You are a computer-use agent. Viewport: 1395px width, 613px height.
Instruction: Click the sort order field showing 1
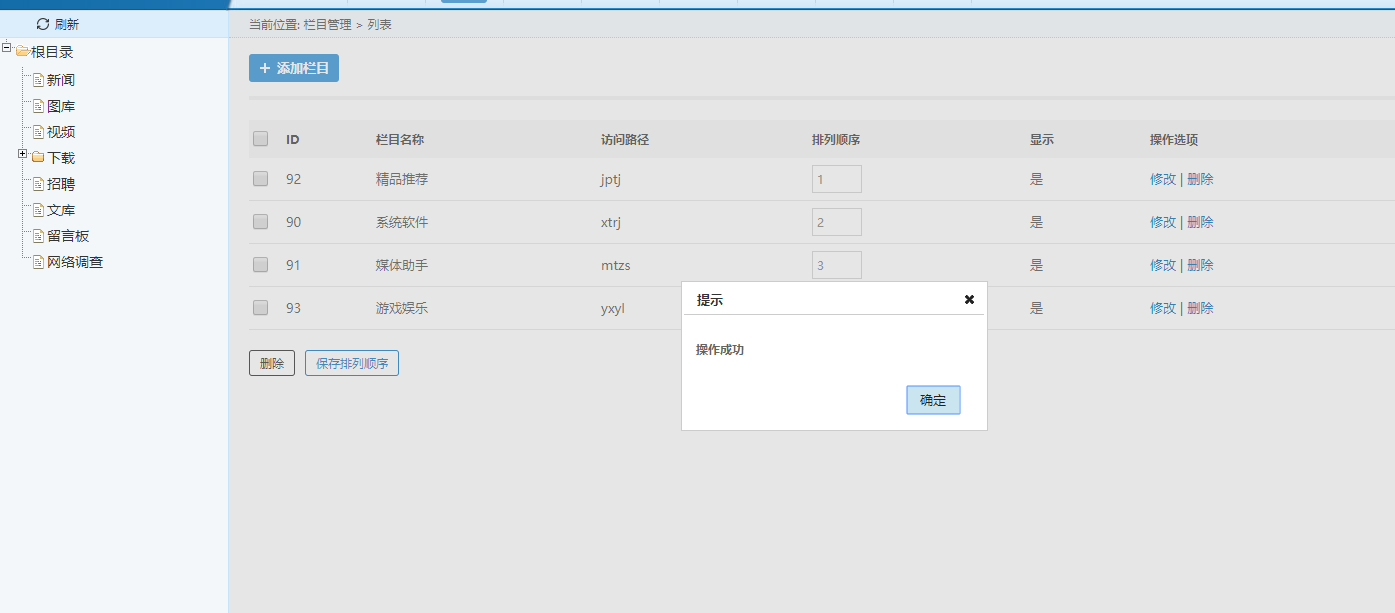[x=837, y=179]
